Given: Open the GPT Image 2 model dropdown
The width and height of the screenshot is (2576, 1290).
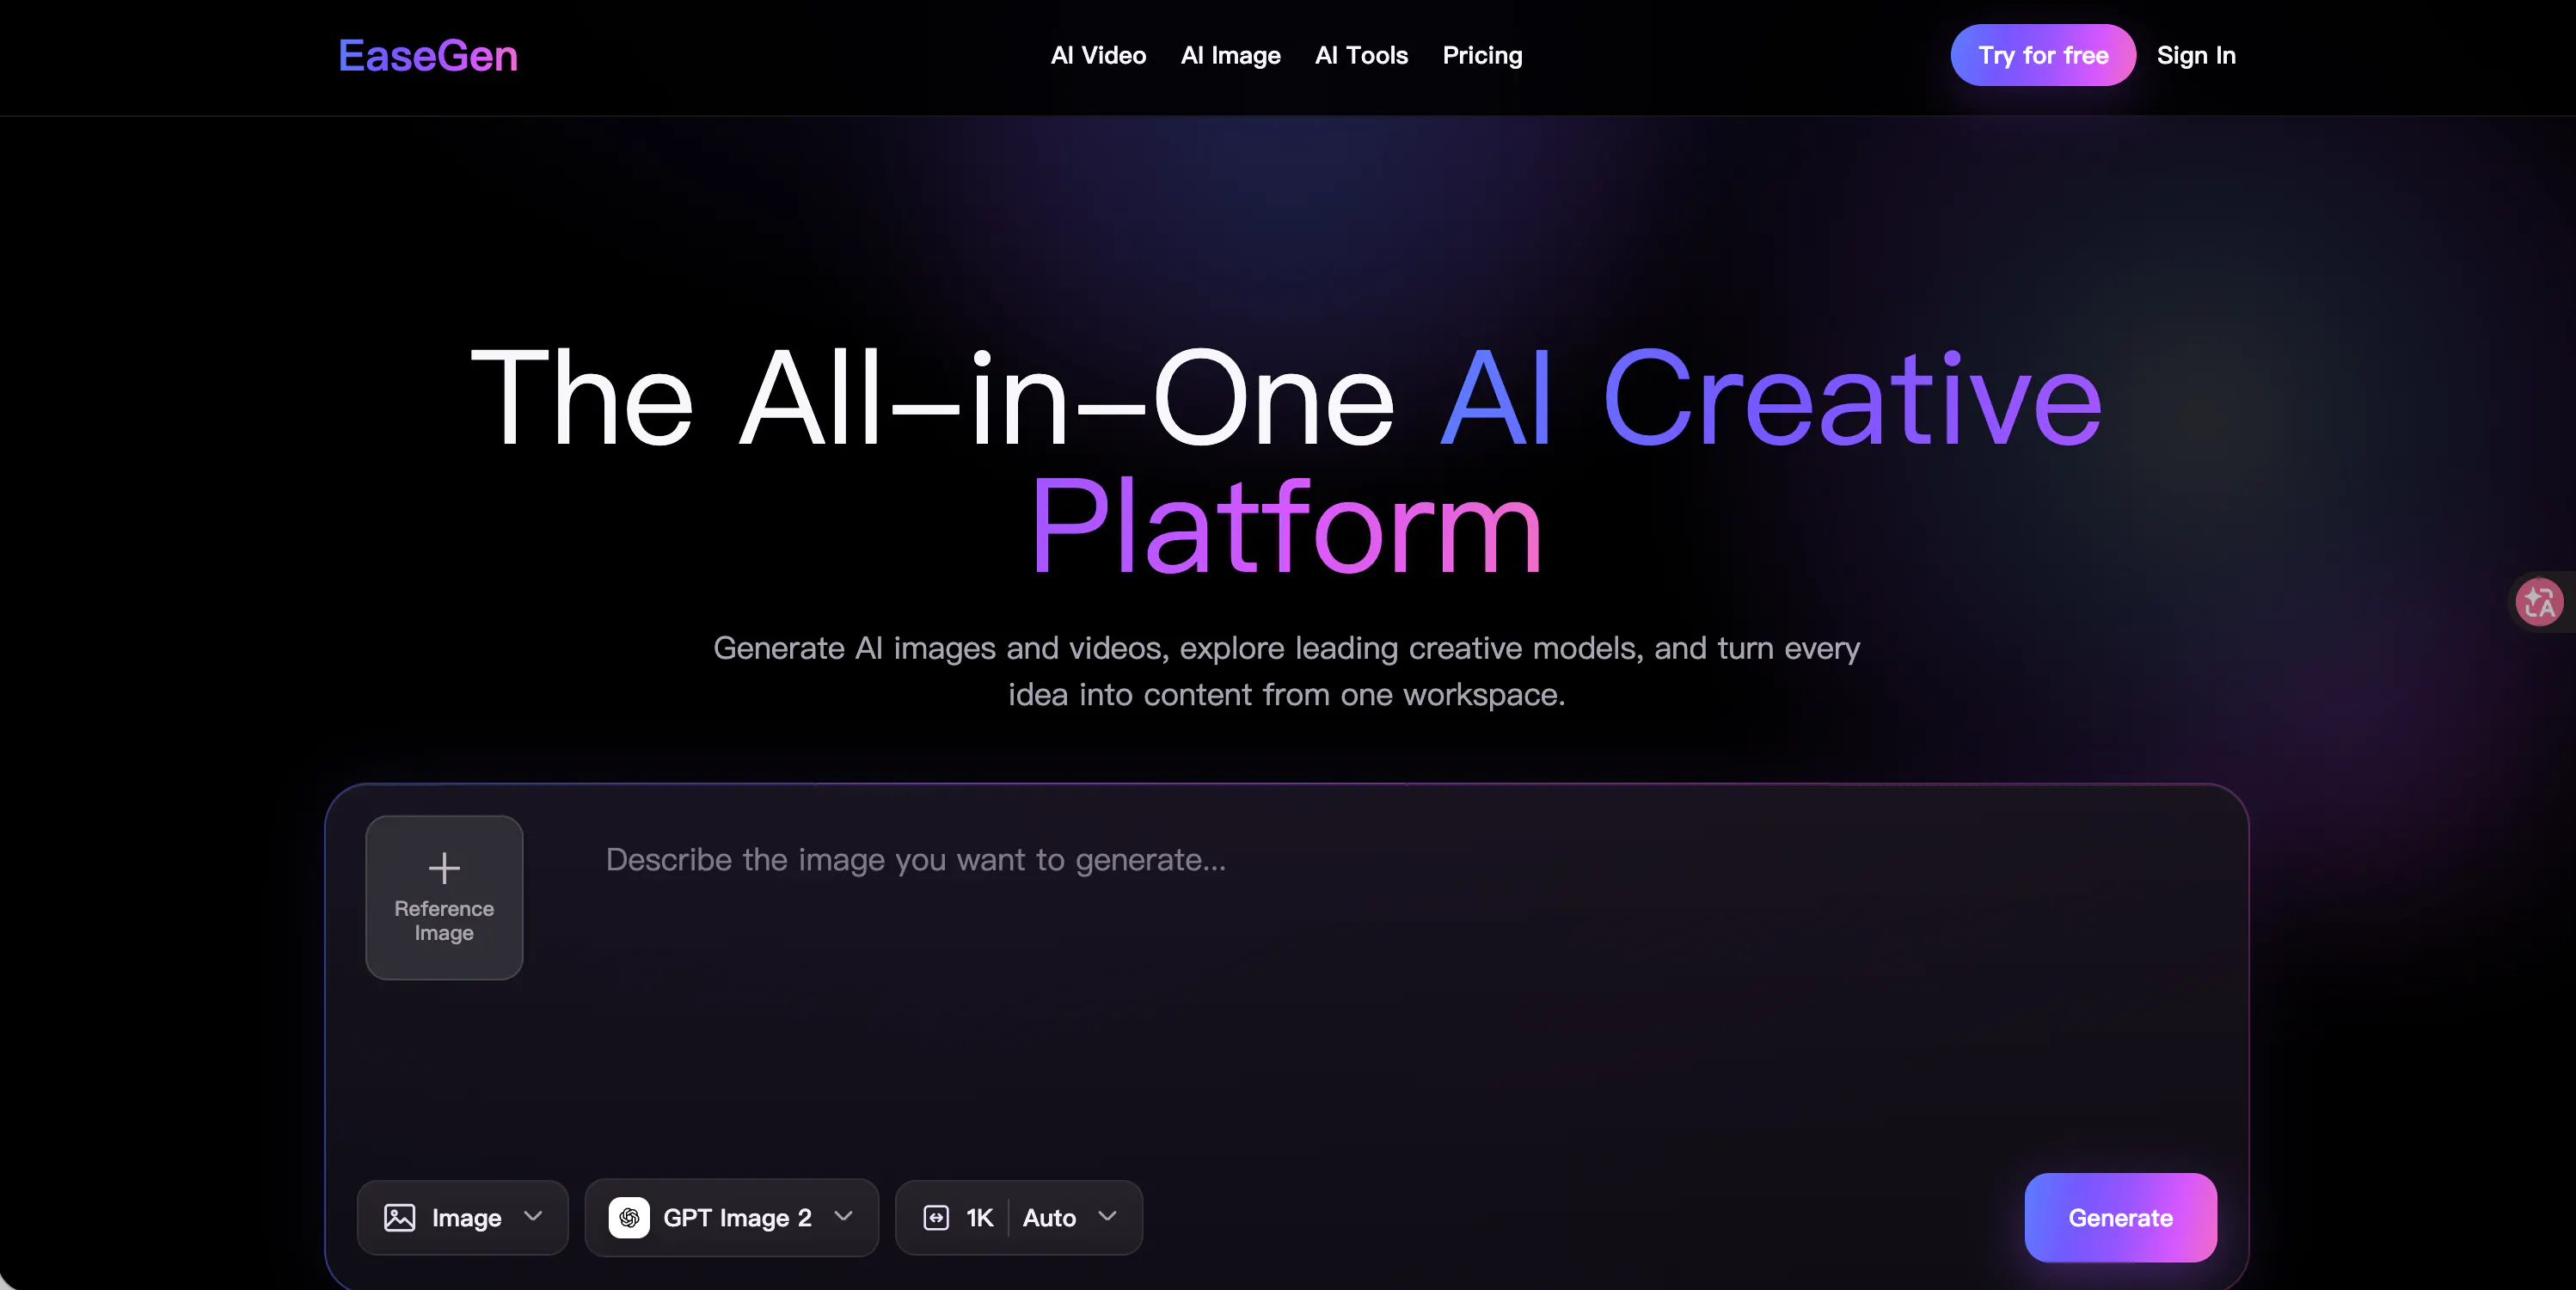Looking at the screenshot, I should tap(732, 1217).
